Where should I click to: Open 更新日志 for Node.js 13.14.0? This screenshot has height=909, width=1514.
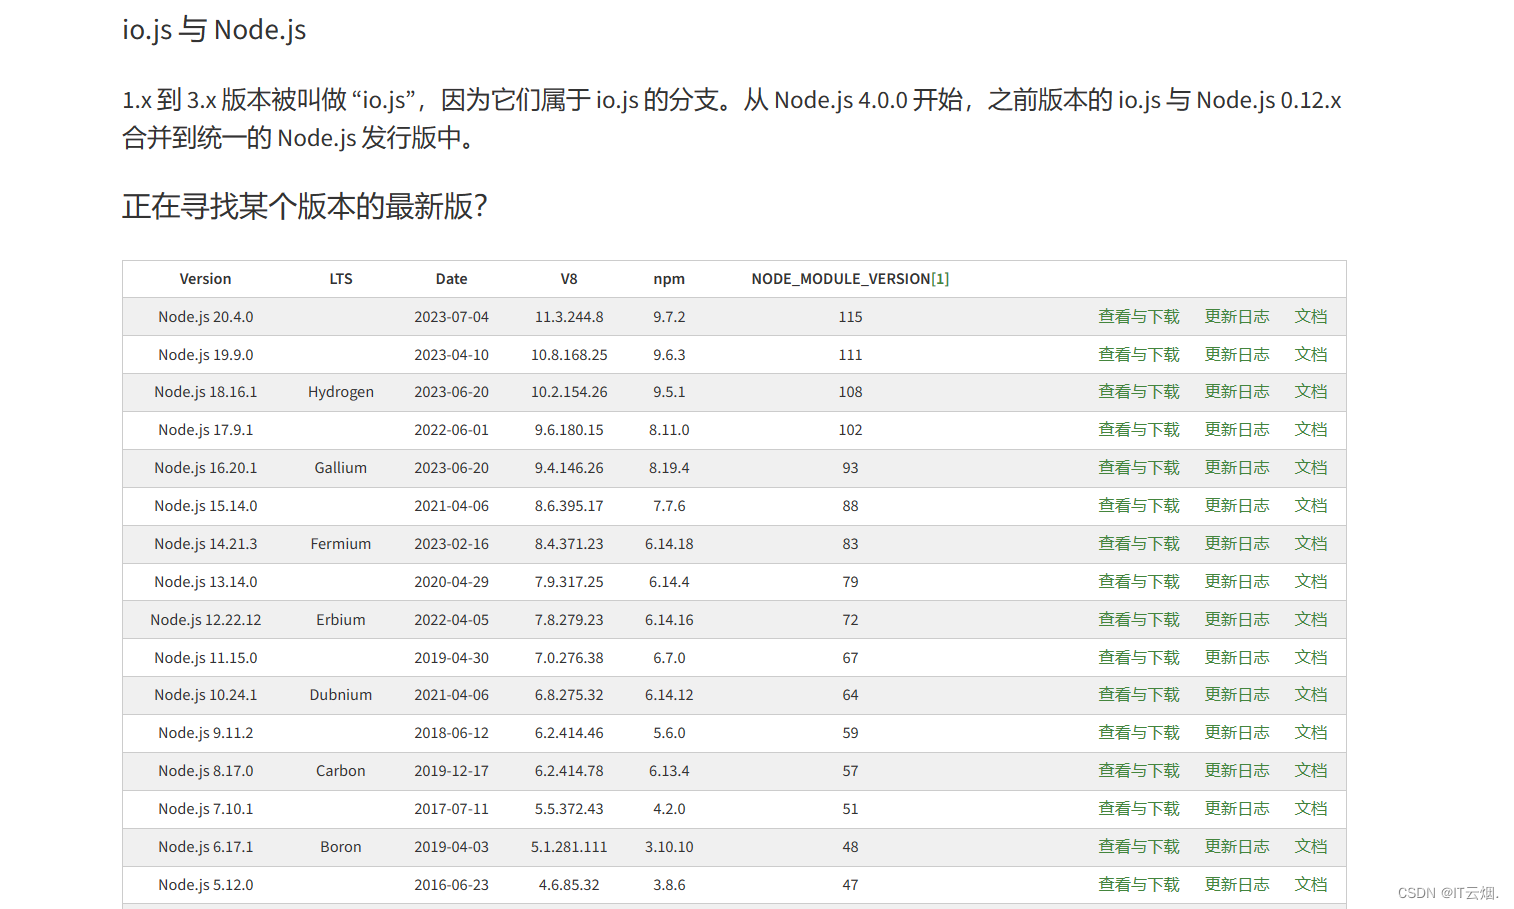coord(1237,582)
